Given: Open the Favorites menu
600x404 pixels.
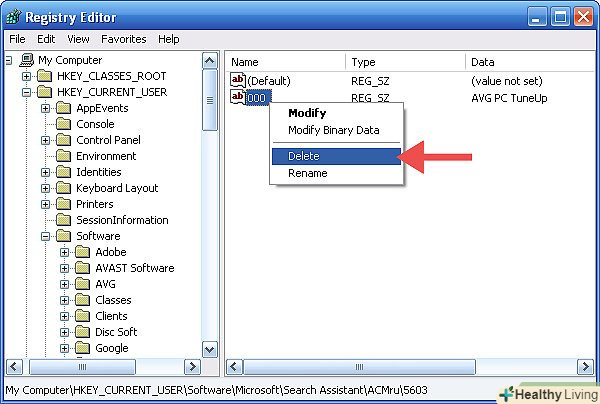Looking at the screenshot, I should [124, 39].
